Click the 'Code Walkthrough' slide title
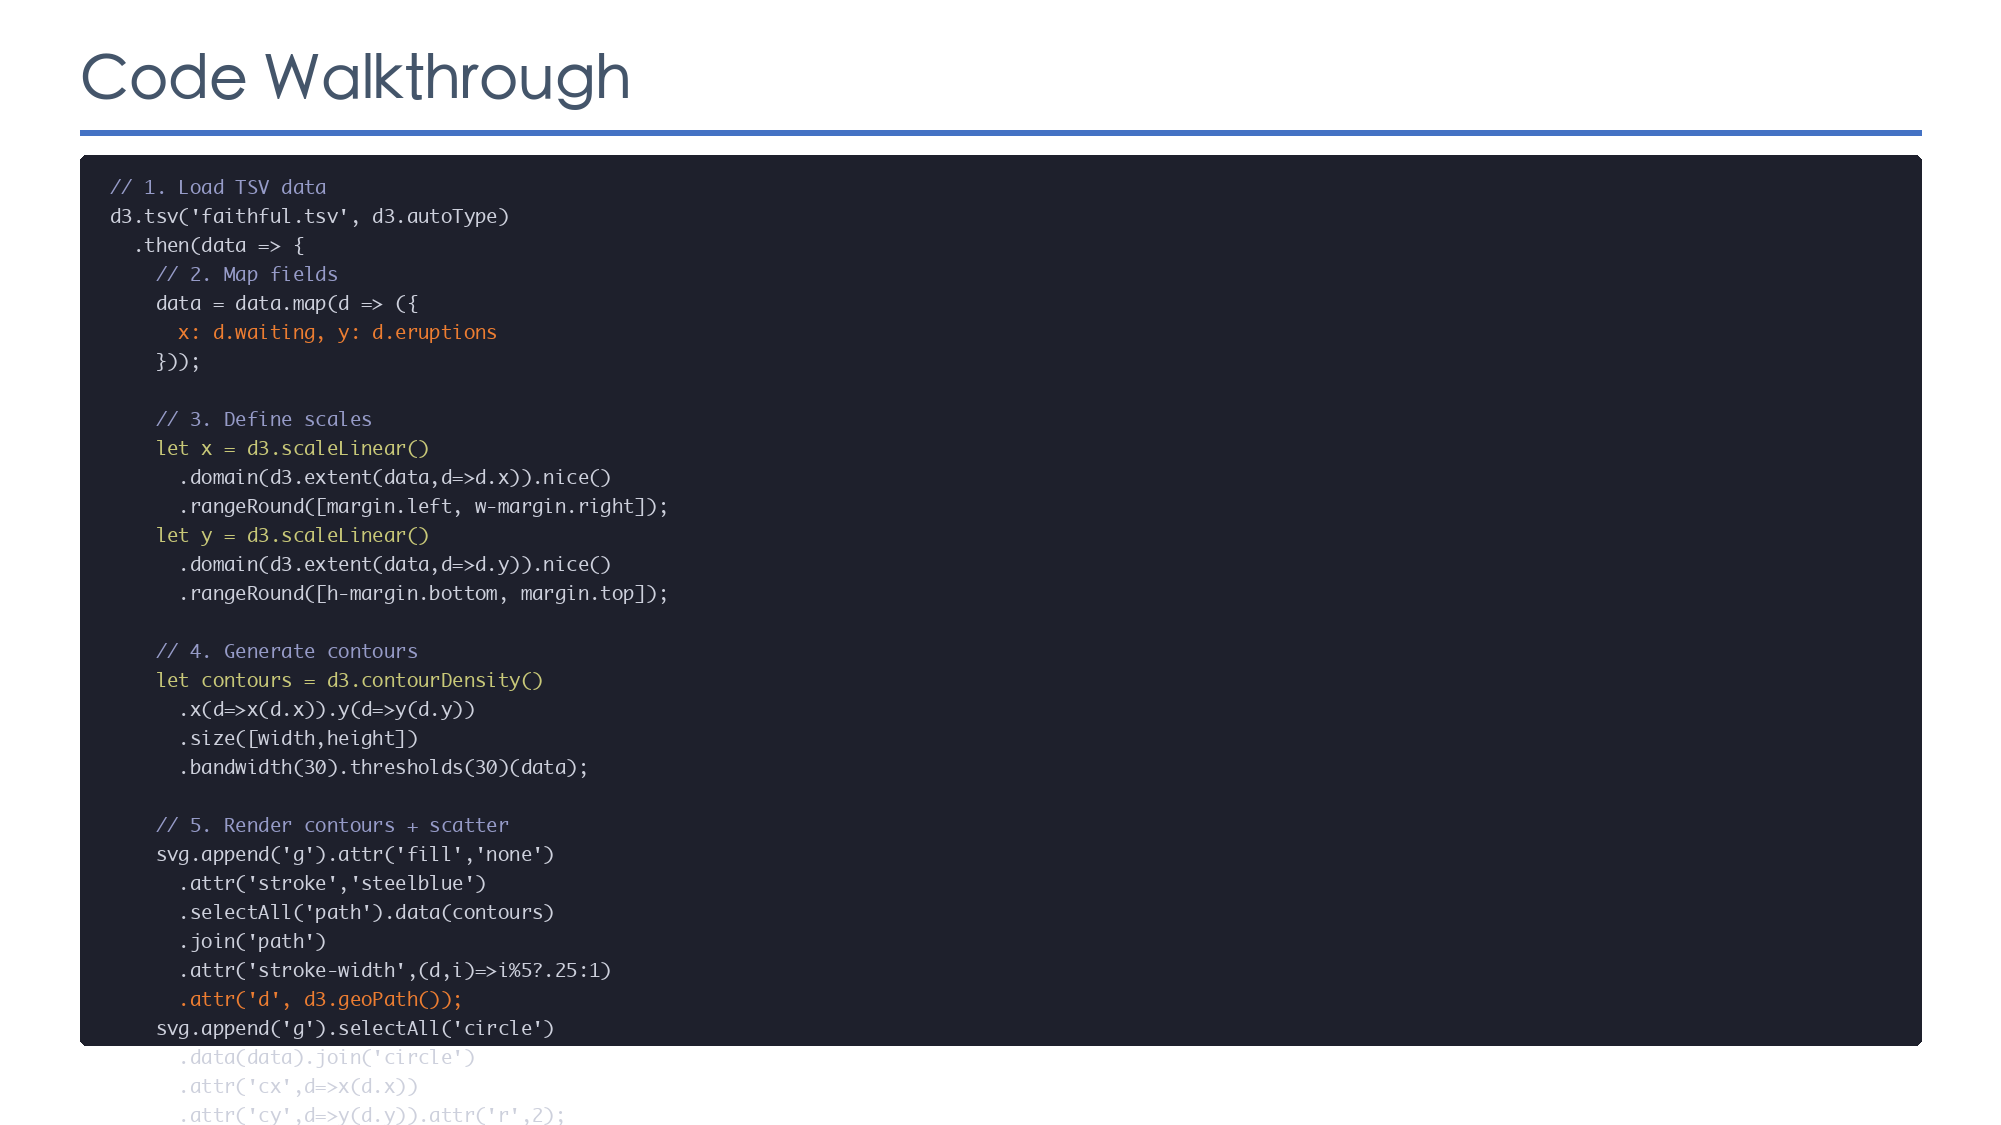The height and width of the screenshot is (1125, 2001). [355, 77]
